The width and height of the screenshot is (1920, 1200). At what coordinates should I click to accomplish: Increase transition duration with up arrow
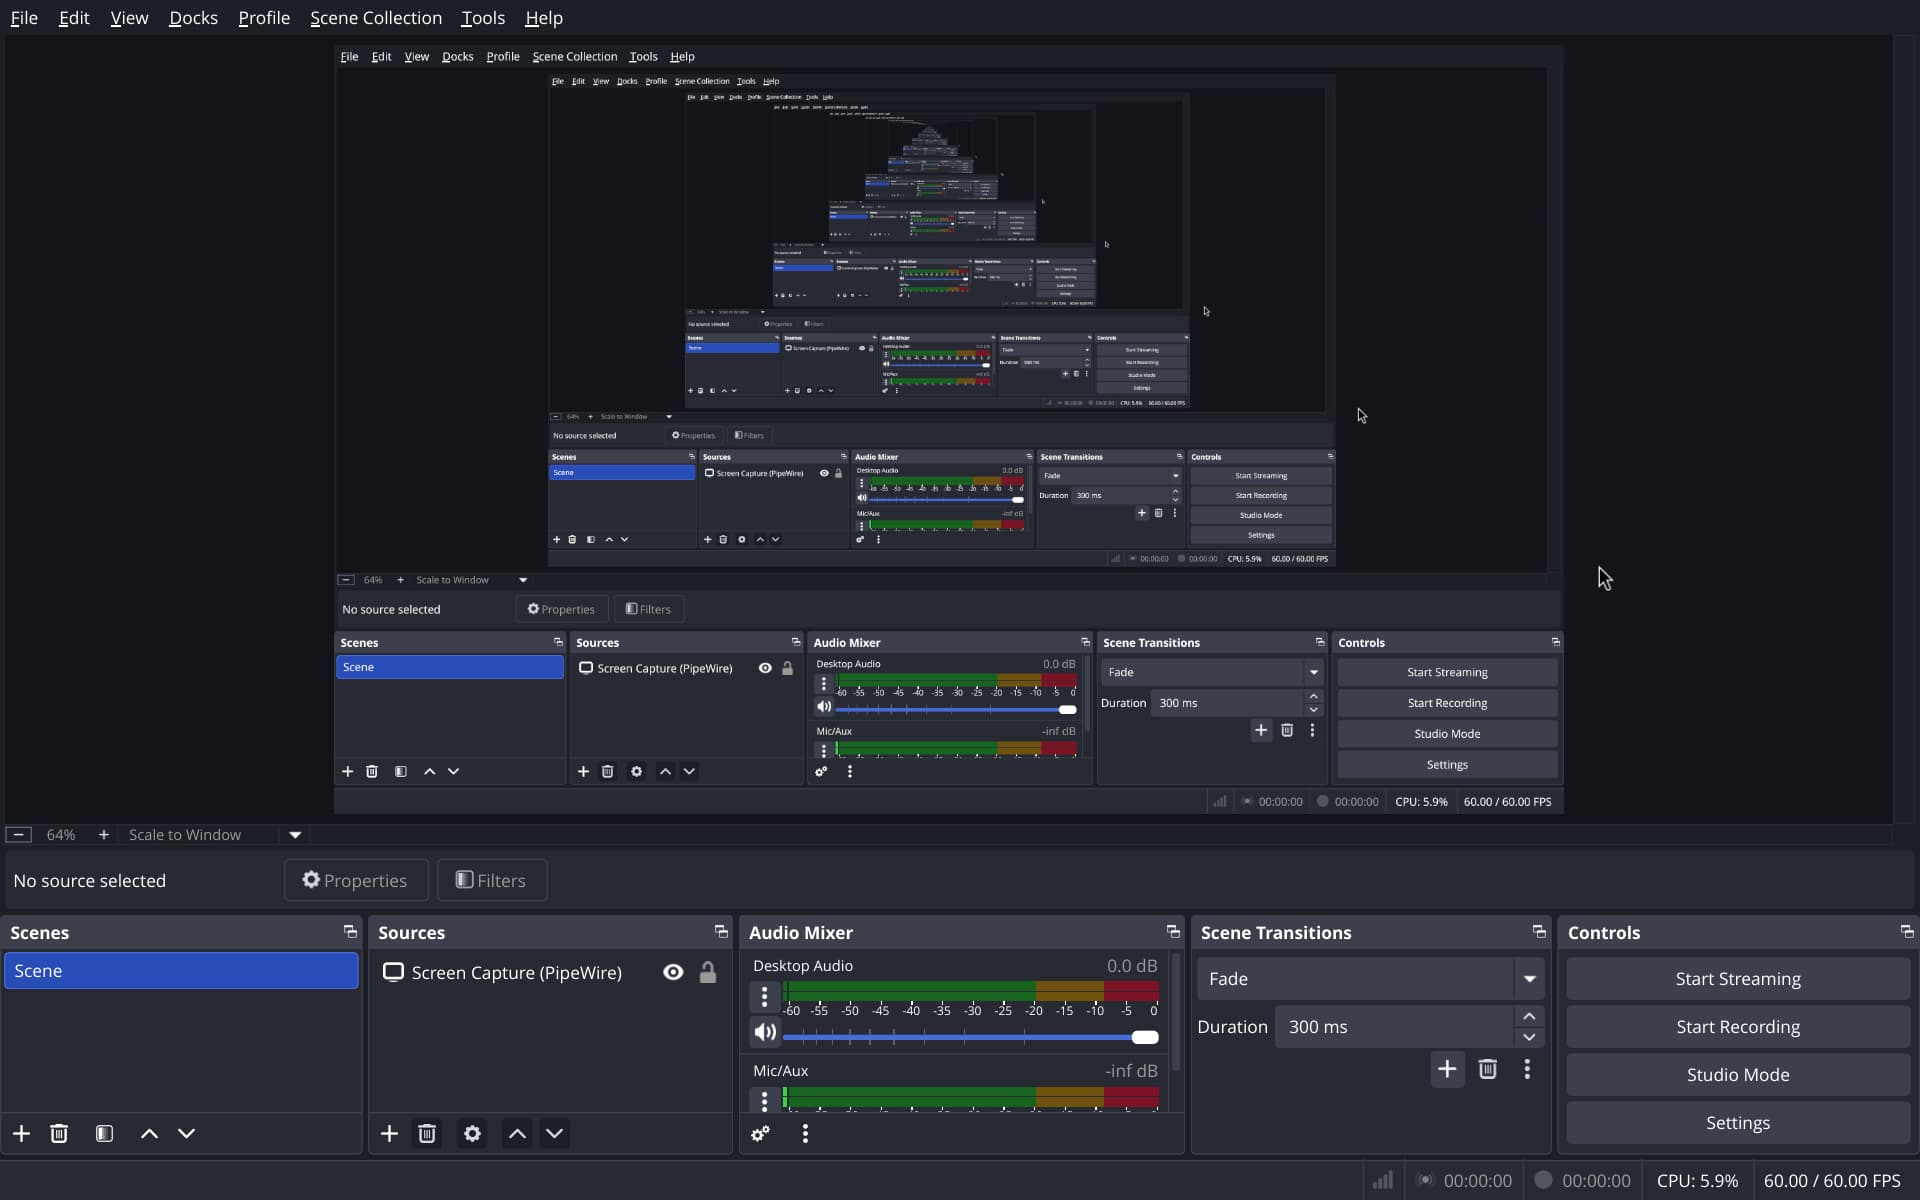pyautogui.click(x=1529, y=1016)
